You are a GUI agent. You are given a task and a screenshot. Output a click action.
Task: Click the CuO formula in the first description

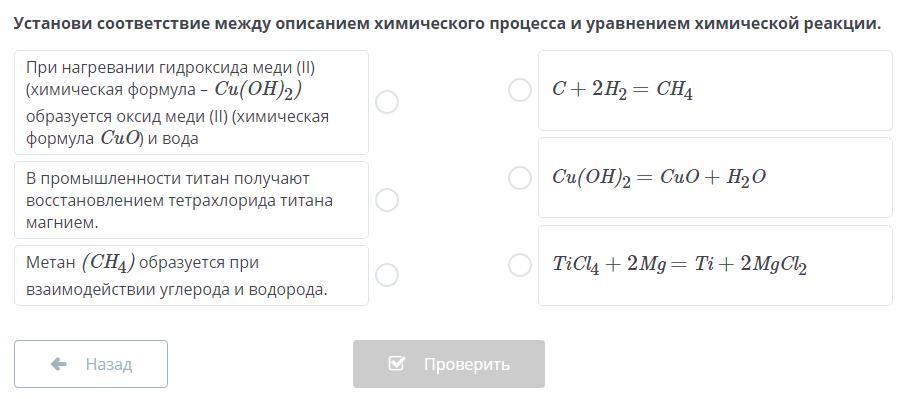point(120,138)
